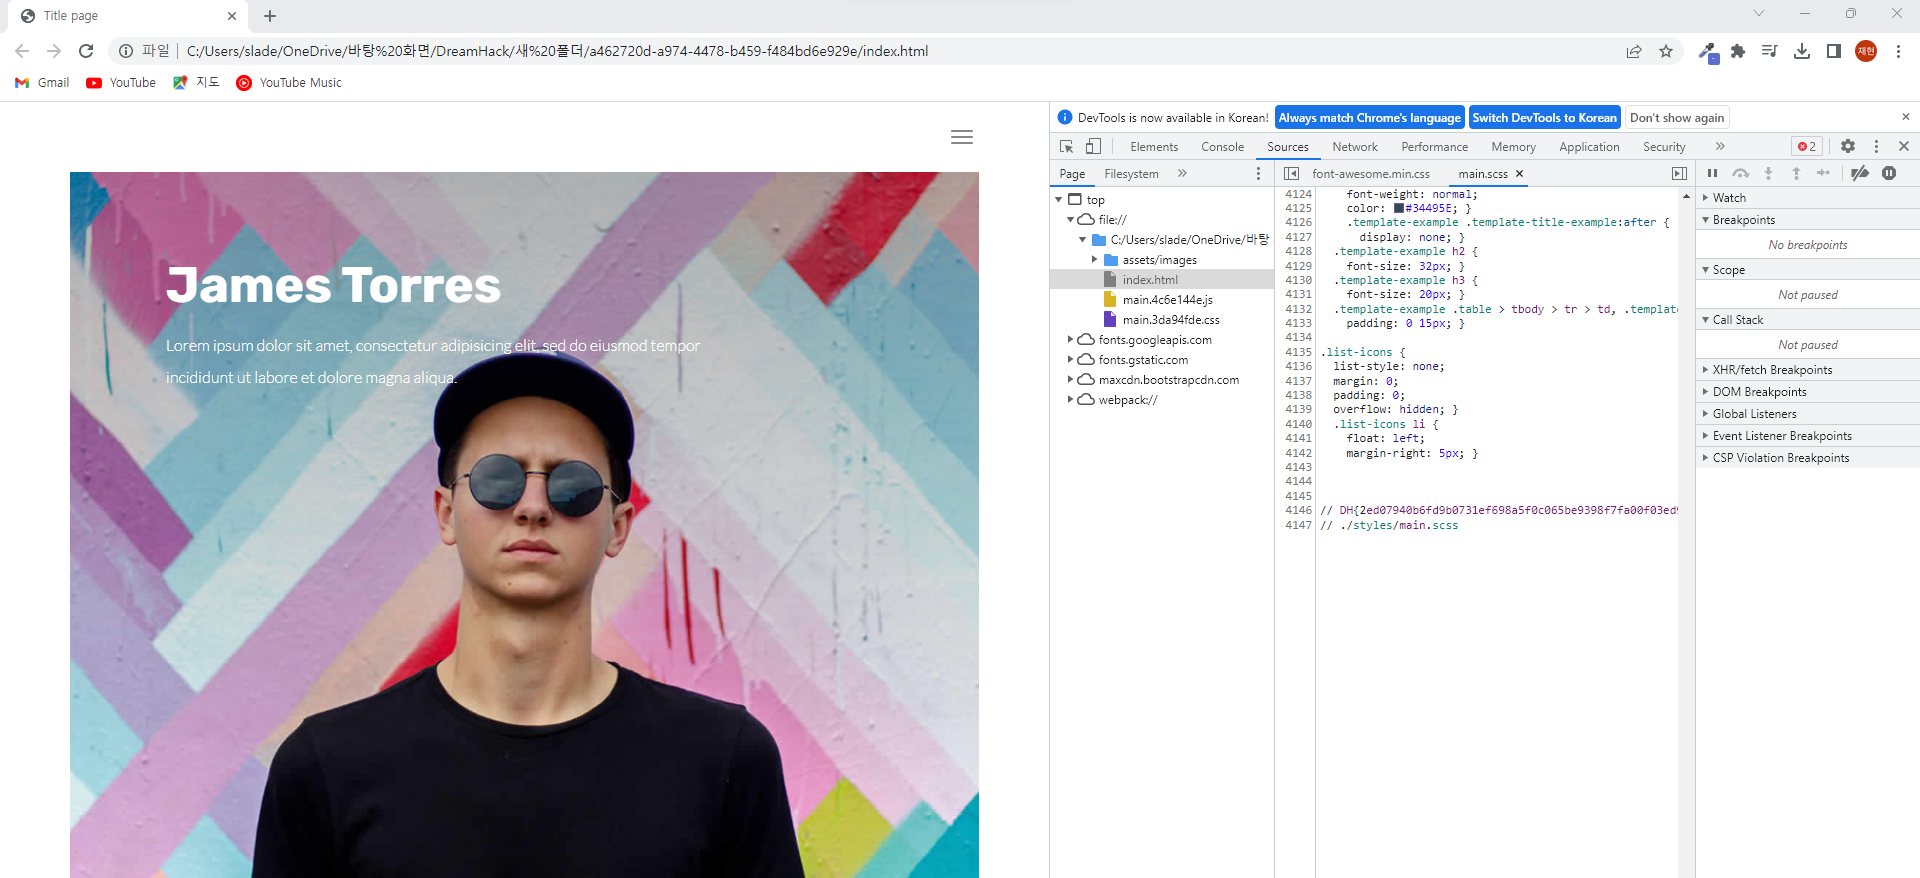This screenshot has height=878, width=1920.
Task: Expand the fonts.googleapis.com node
Action: (x=1070, y=340)
